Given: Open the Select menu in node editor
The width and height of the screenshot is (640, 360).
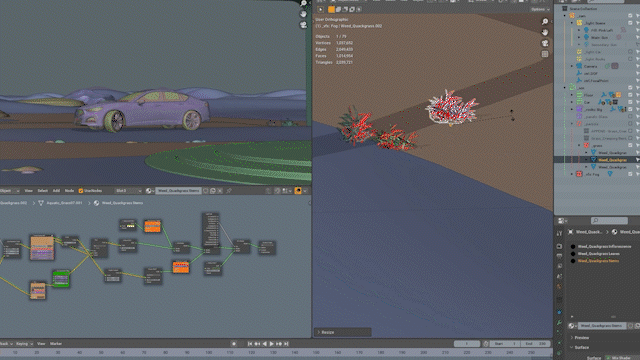Looking at the screenshot, I should (x=43, y=191).
